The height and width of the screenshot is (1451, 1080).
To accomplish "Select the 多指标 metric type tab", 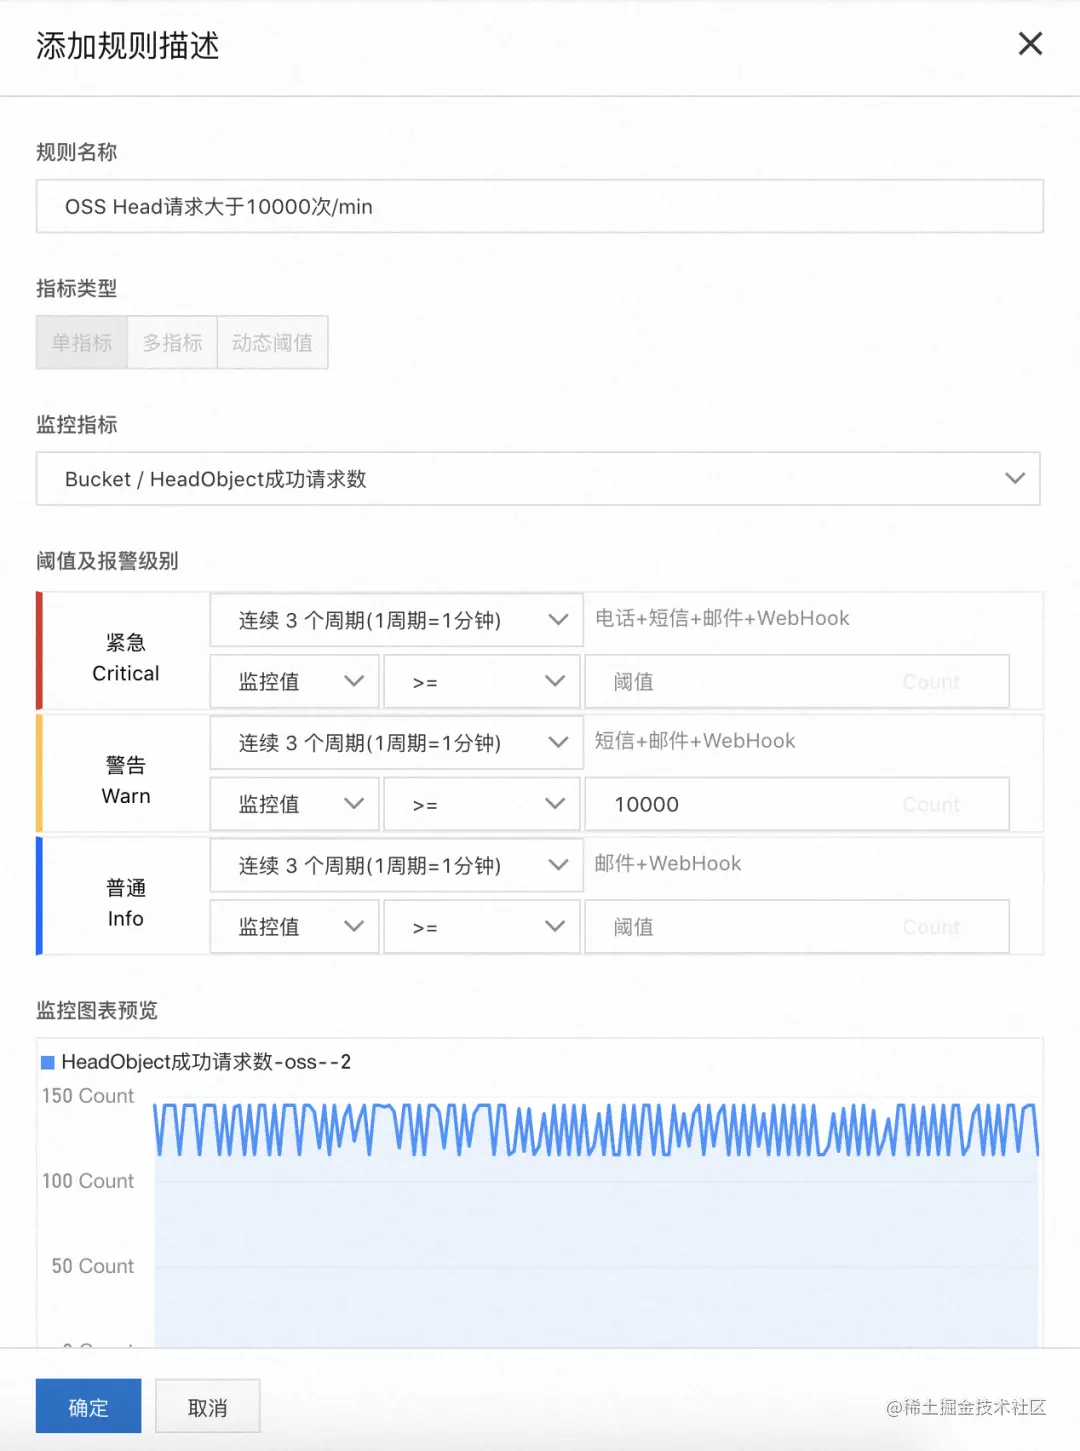I will tap(172, 343).
